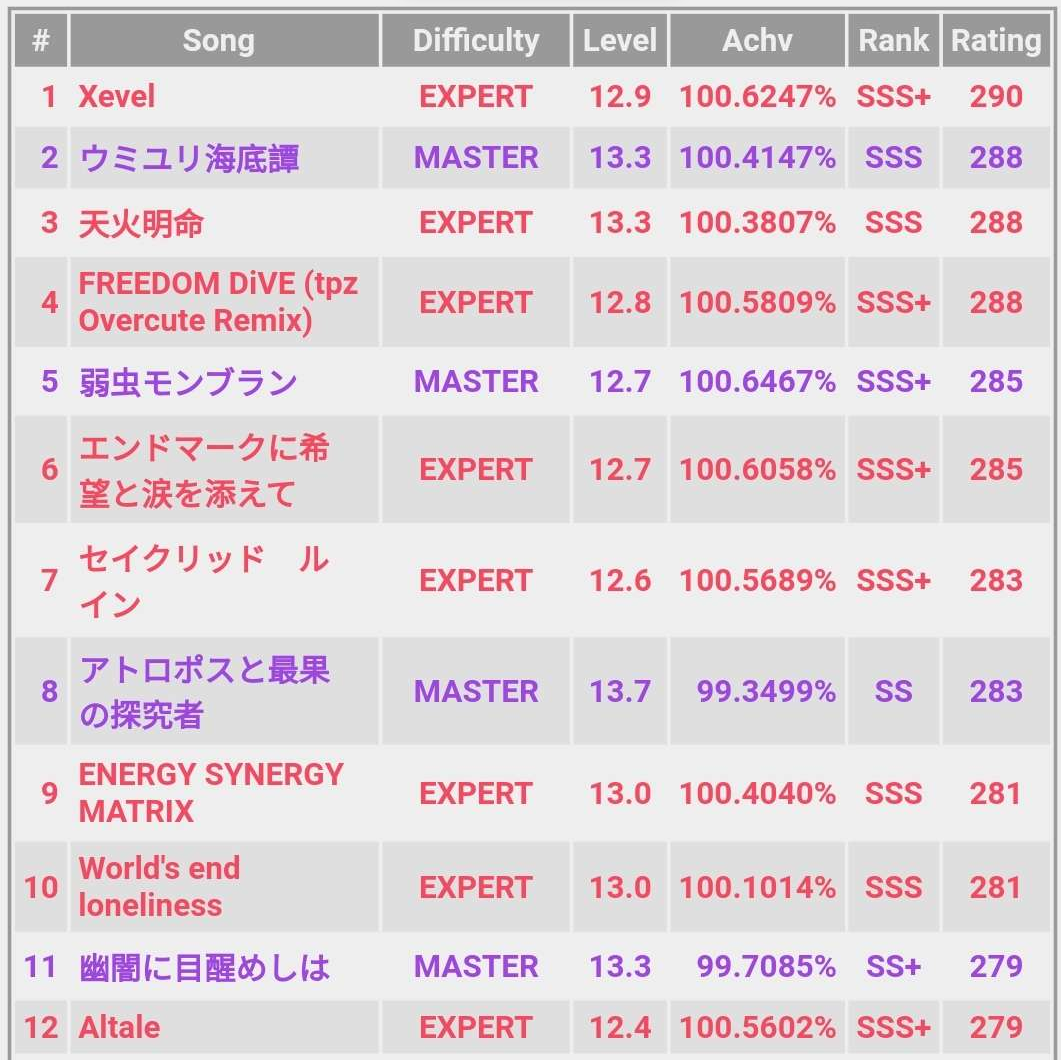Click the 100.6247% achievement cell for Xevel
This screenshot has width=1061, height=1060.
click(757, 97)
